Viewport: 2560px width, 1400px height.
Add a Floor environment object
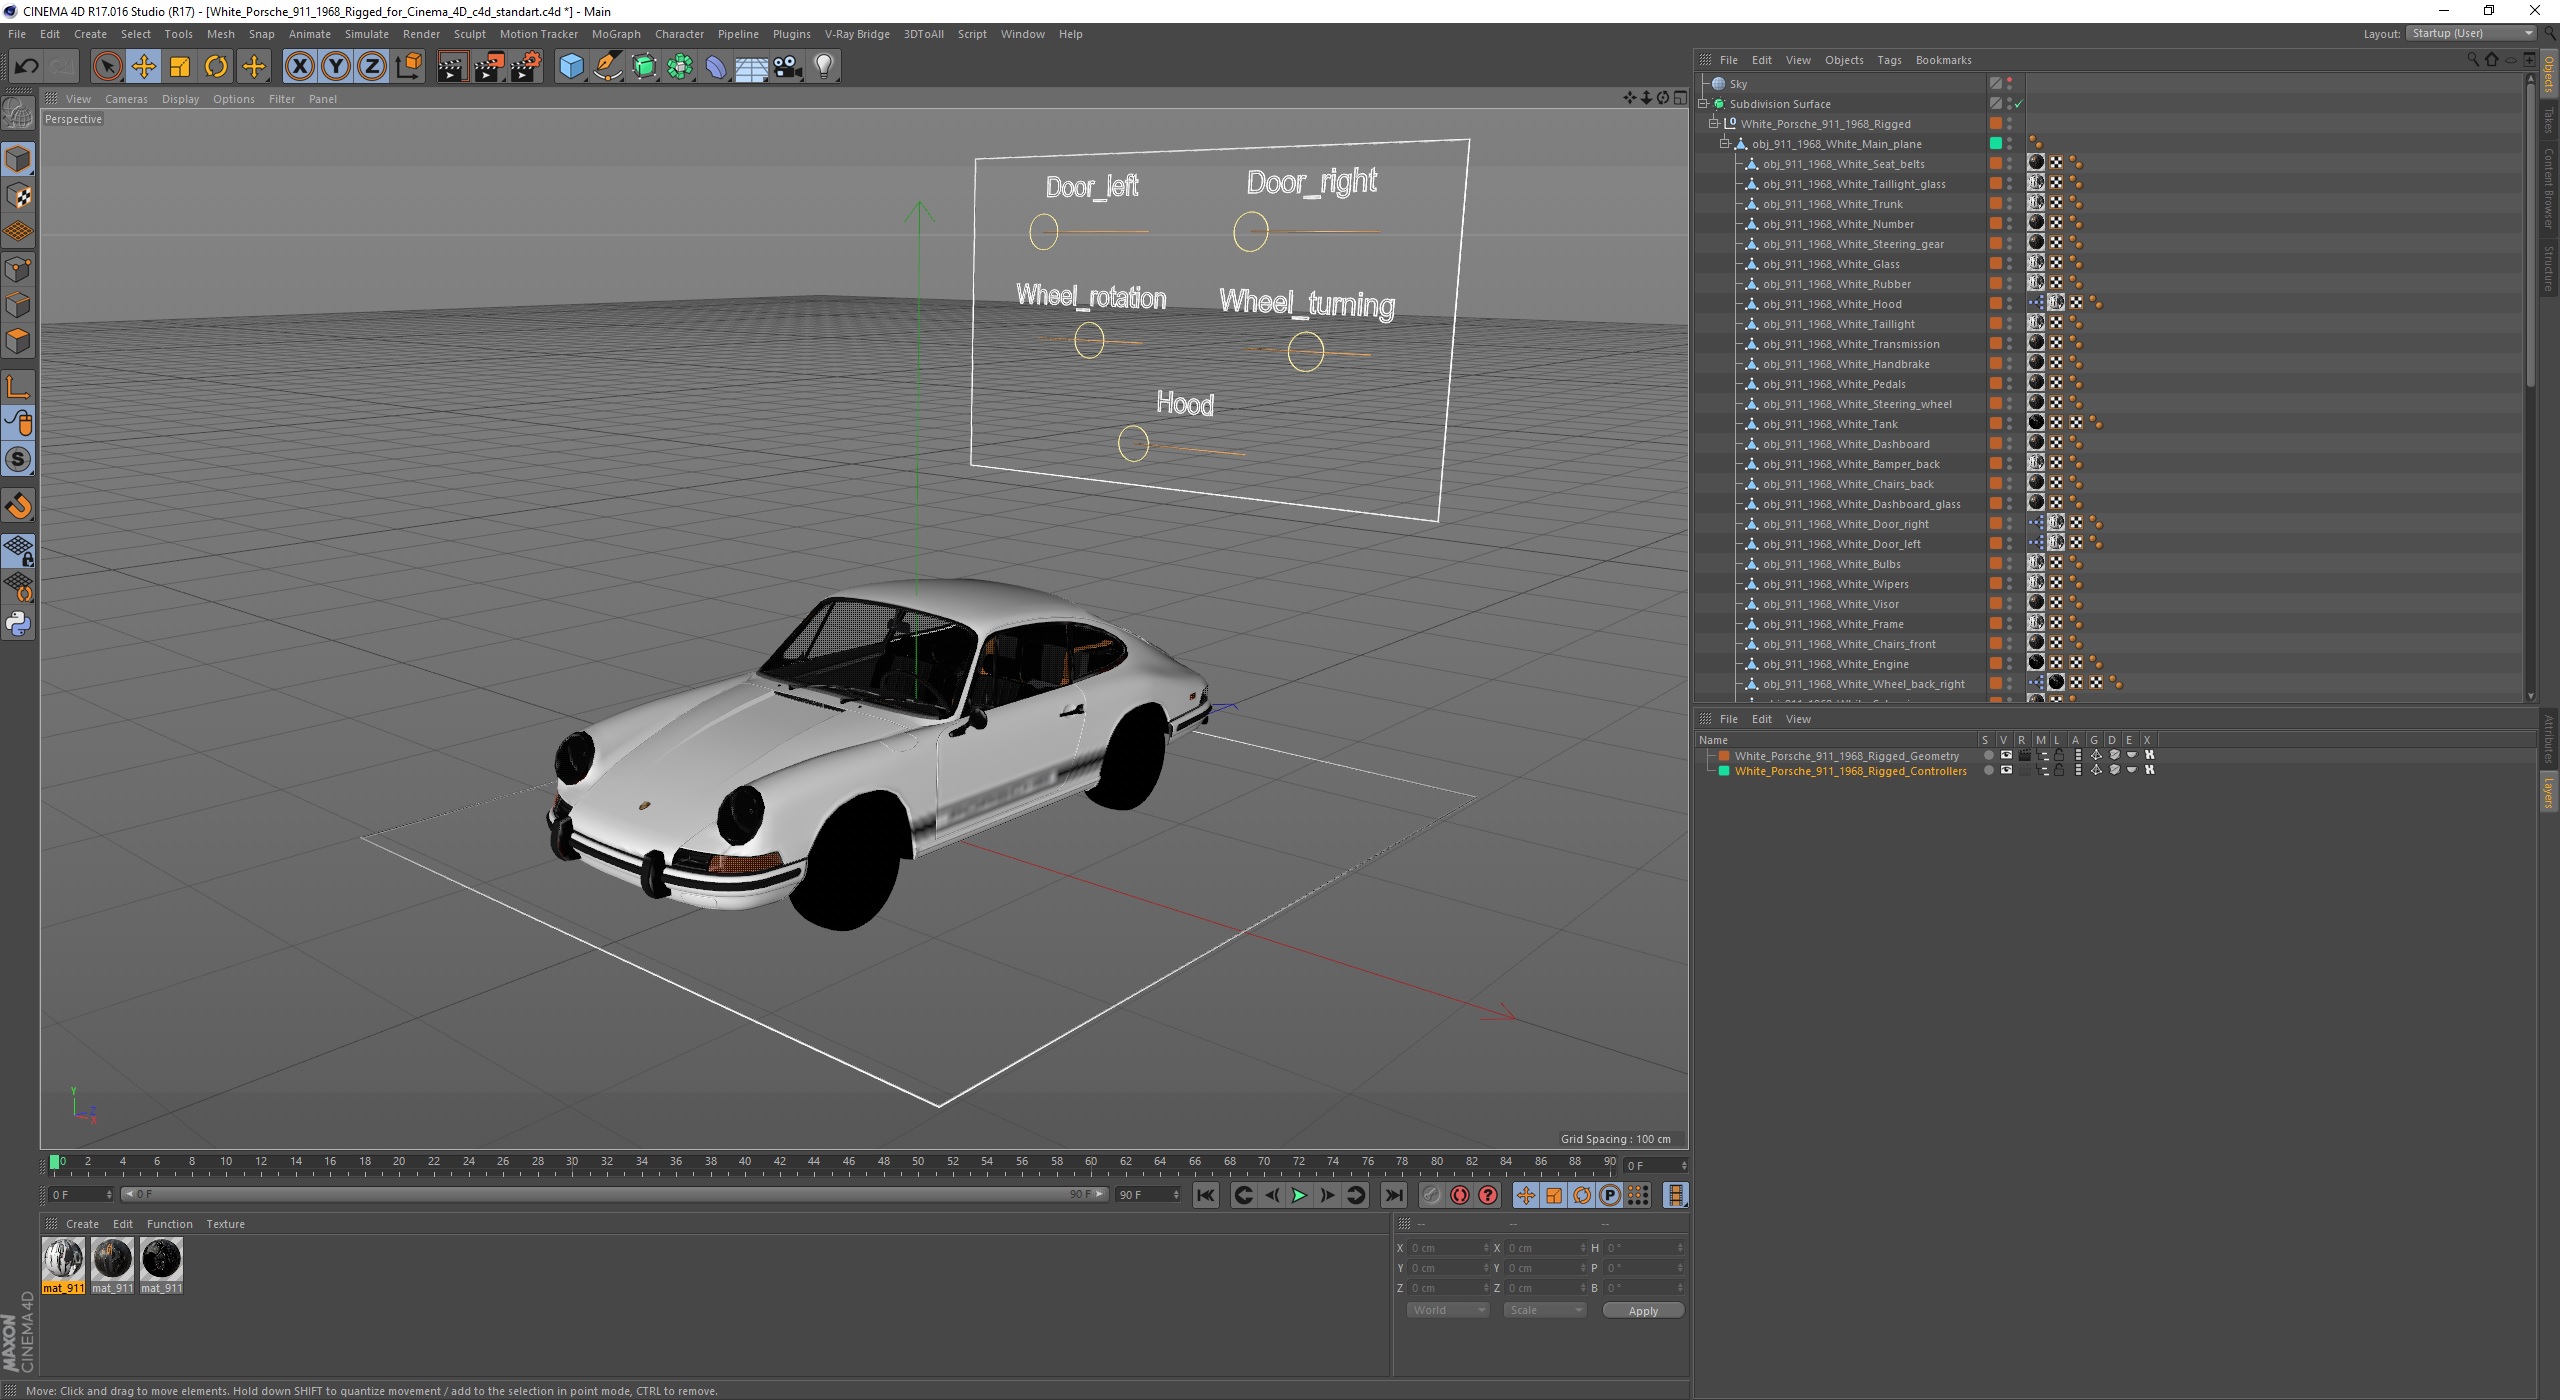(x=752, y=67)
